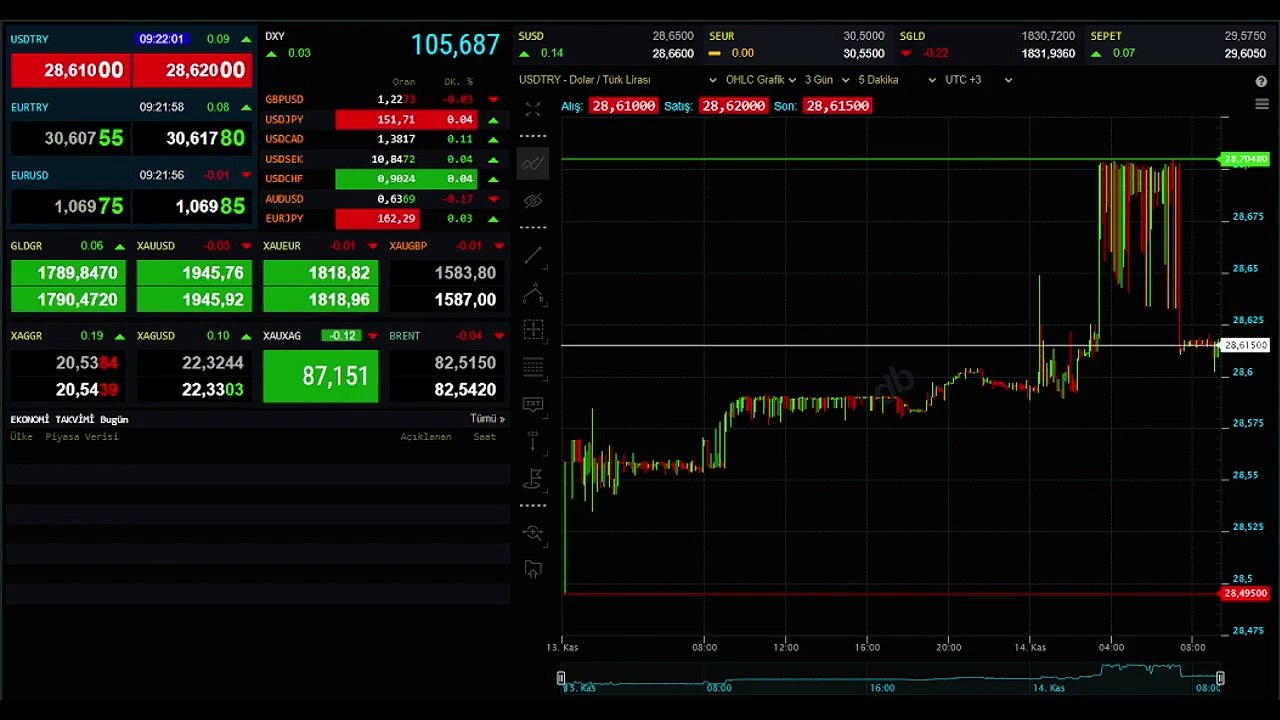The height and width of the screenshot is (720, 1280).
Task: Click the XAUXAG change badge -0.12
Action: [x=343, y=336]
